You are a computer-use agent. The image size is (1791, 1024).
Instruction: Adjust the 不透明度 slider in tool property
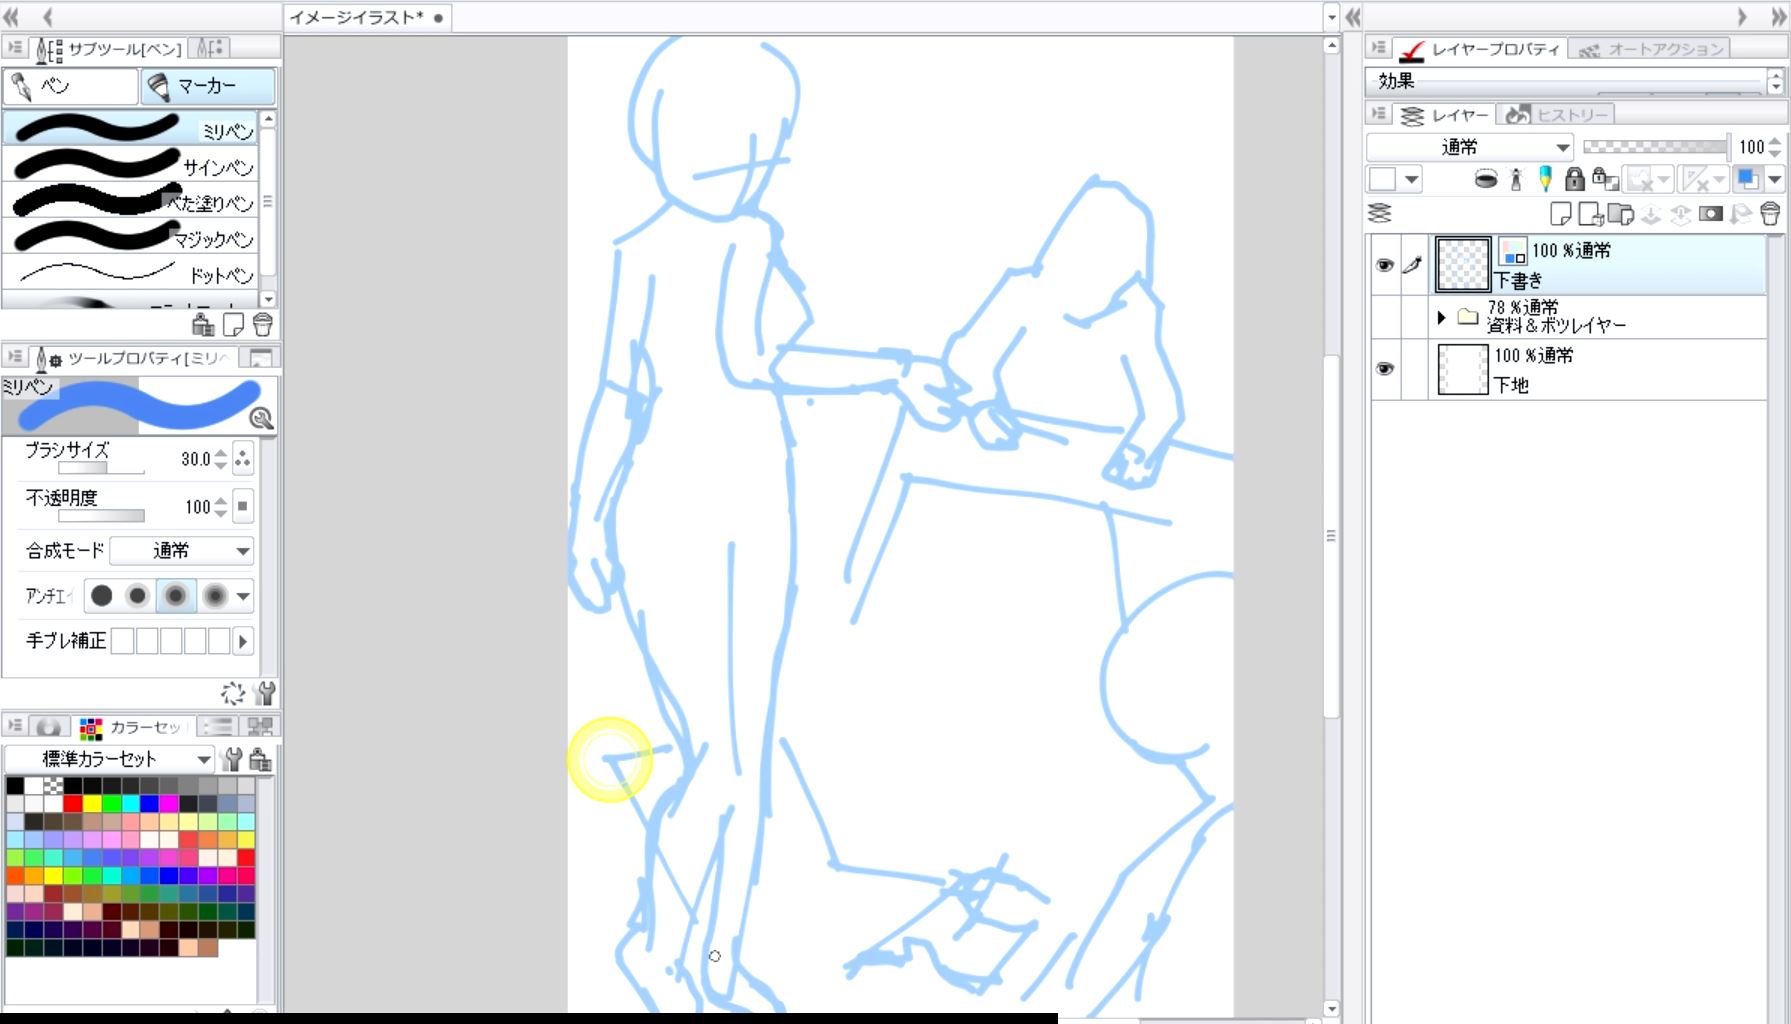[x=101, y=516]
